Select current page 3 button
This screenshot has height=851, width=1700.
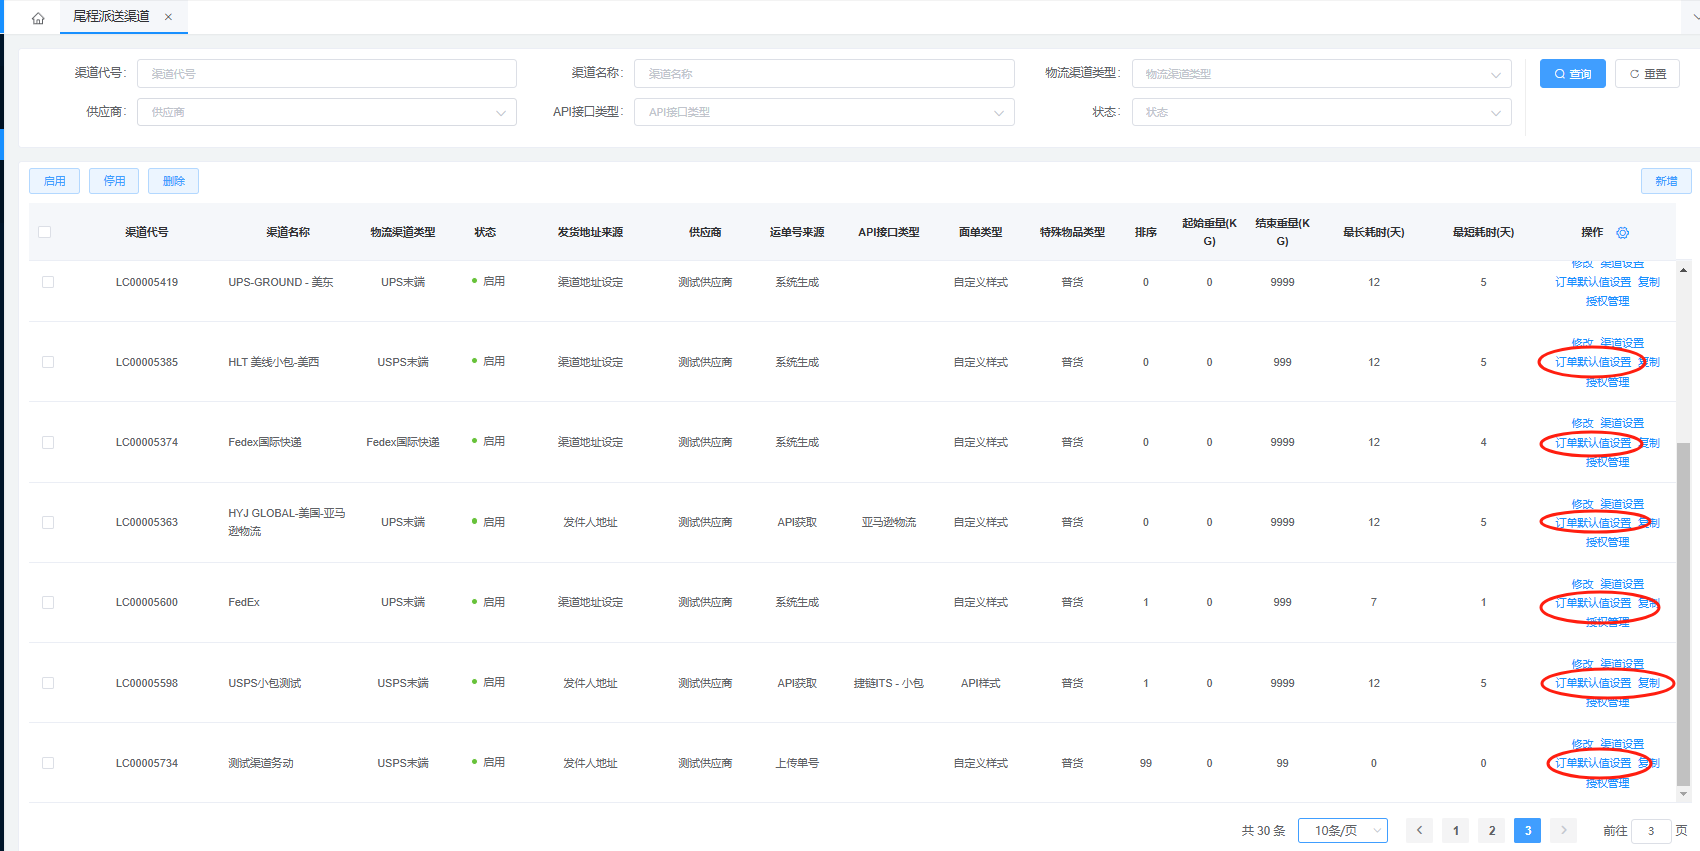(1528, 830)
